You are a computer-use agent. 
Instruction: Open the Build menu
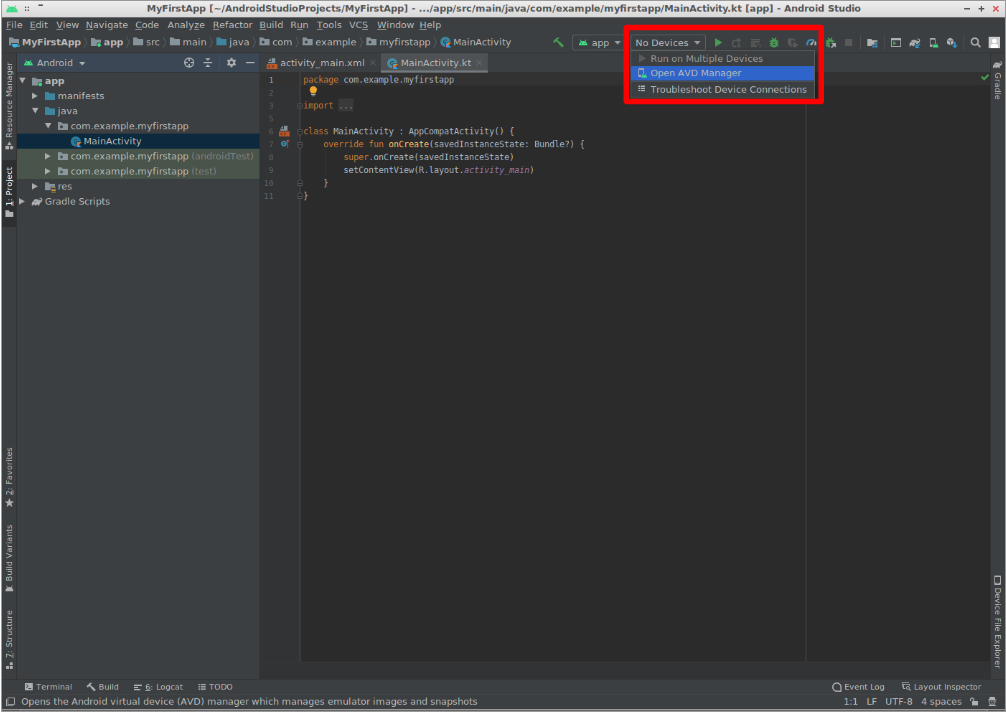271,25
